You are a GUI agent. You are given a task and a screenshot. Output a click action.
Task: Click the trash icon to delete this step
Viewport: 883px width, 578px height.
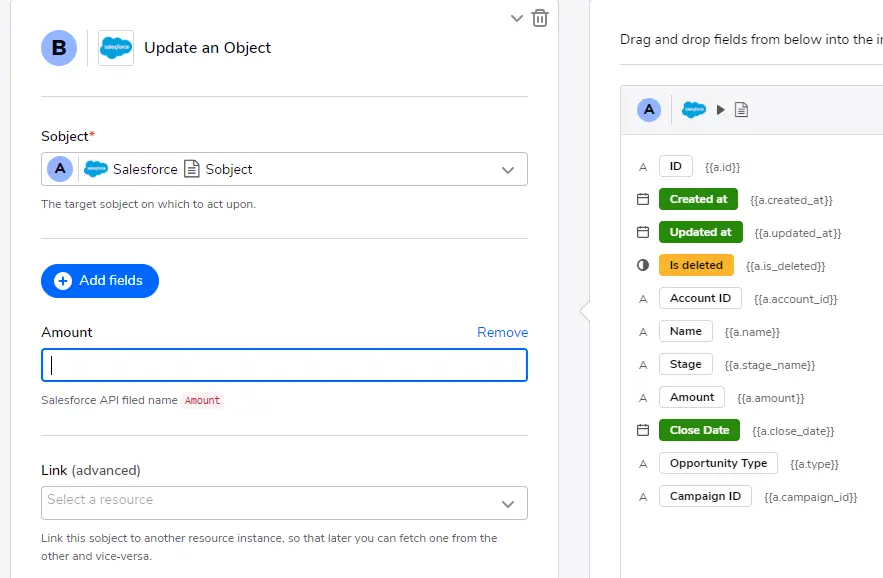pos(540,18)
